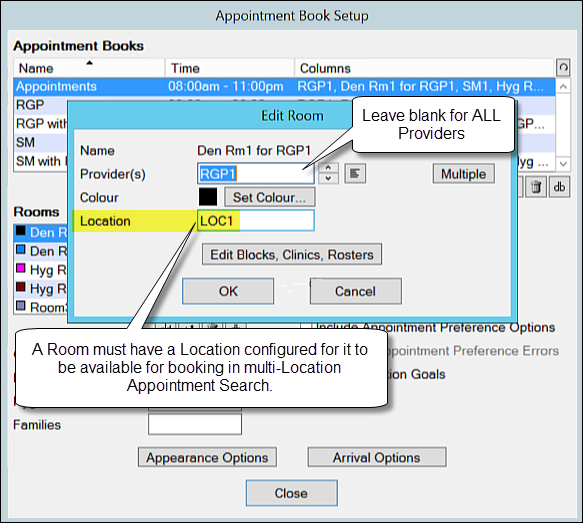This screenshot has height=523, width=583.
Task: Select the dark red Hyg room entry
Action: point(41,288)
